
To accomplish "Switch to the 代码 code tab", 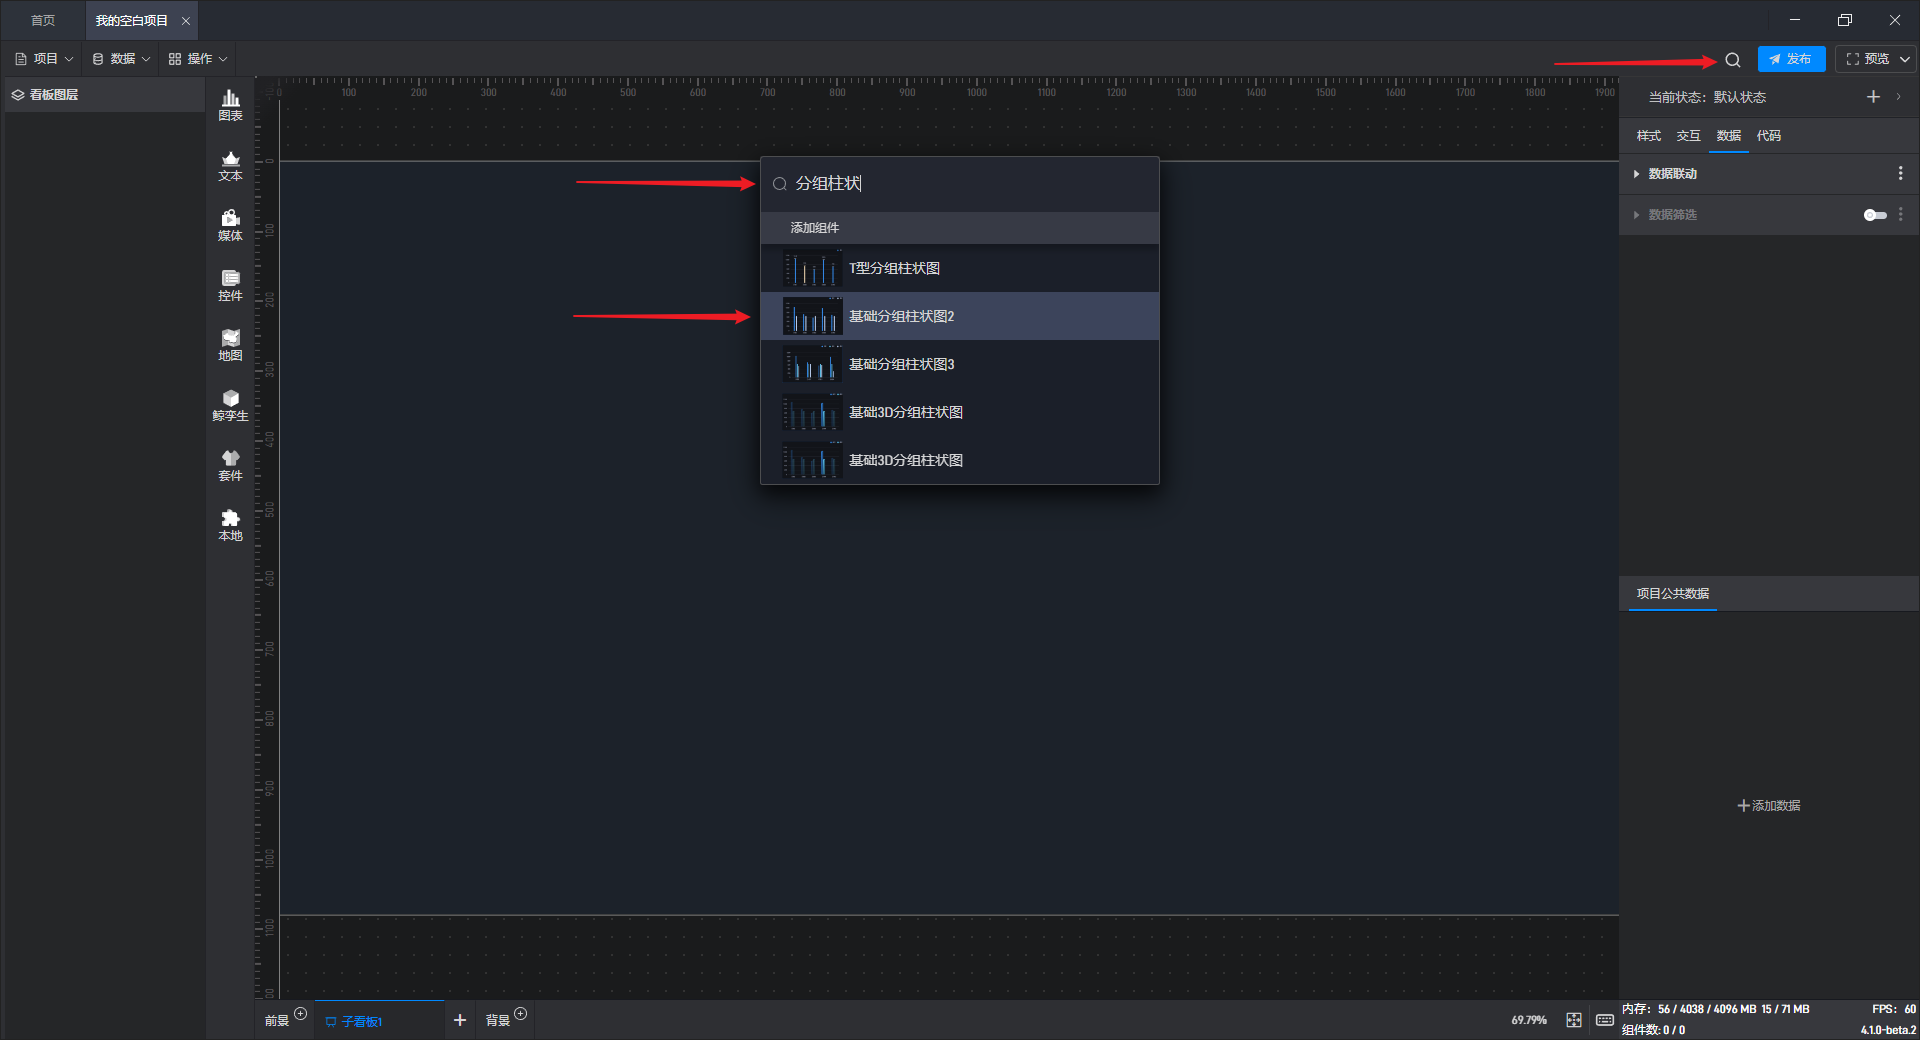I will [x=1768, y=136].
